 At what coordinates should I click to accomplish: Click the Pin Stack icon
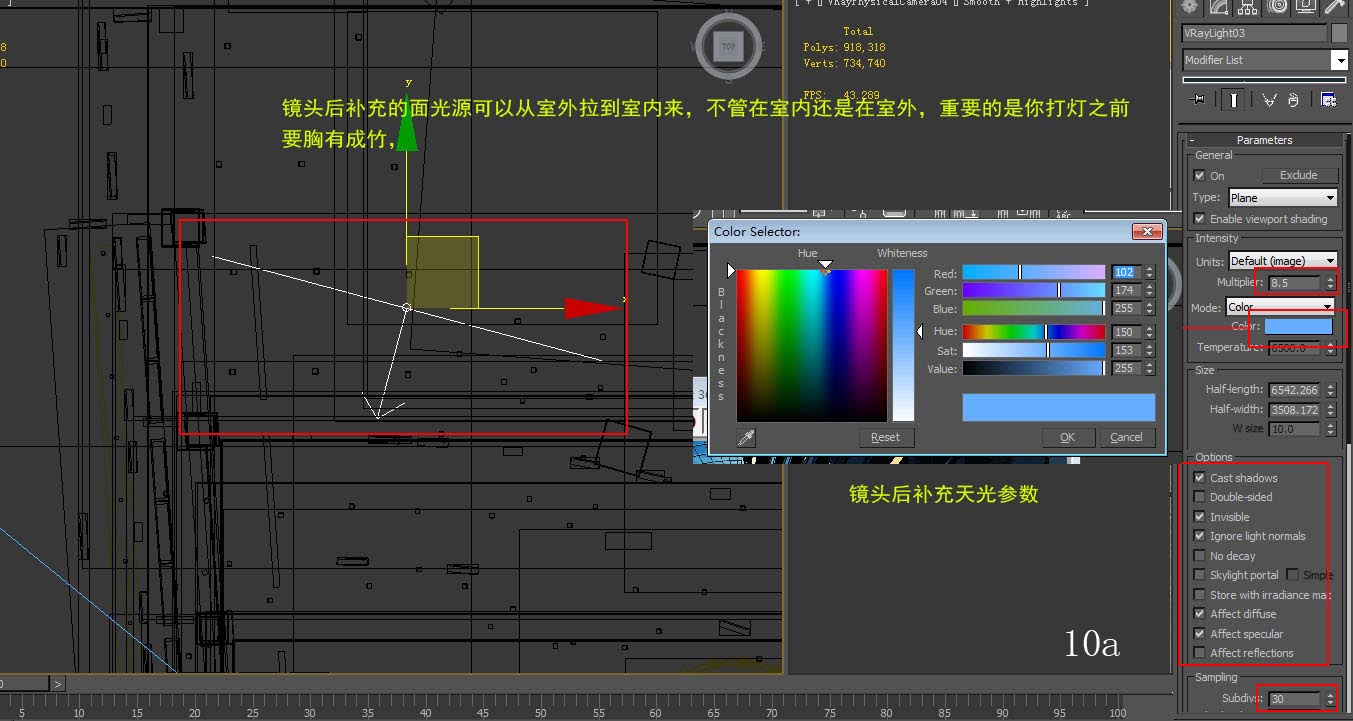point(1199,100)
